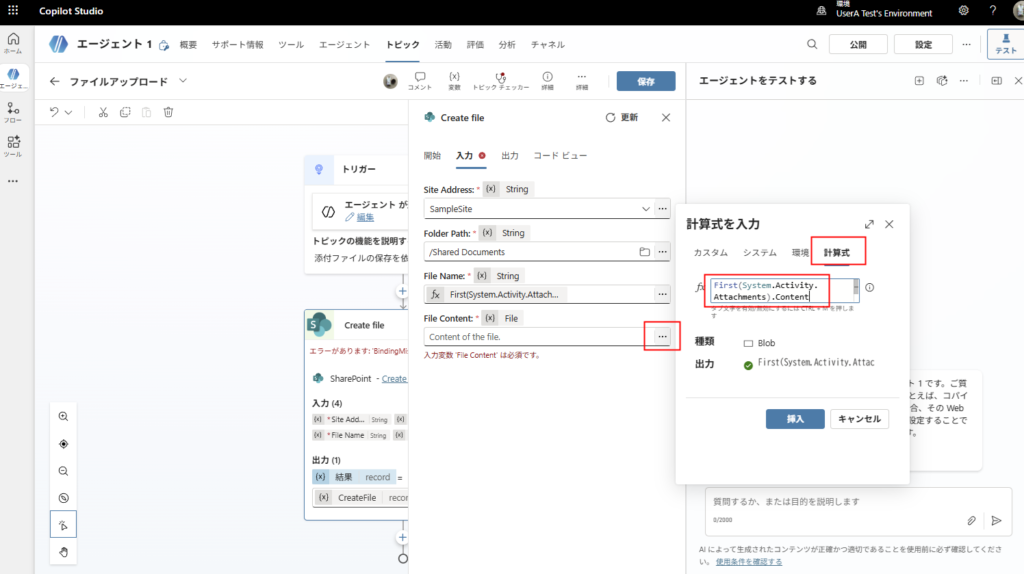Select the カスタム tab
Viewport: 1024px width, 574px height.
[x=710, y=253]
